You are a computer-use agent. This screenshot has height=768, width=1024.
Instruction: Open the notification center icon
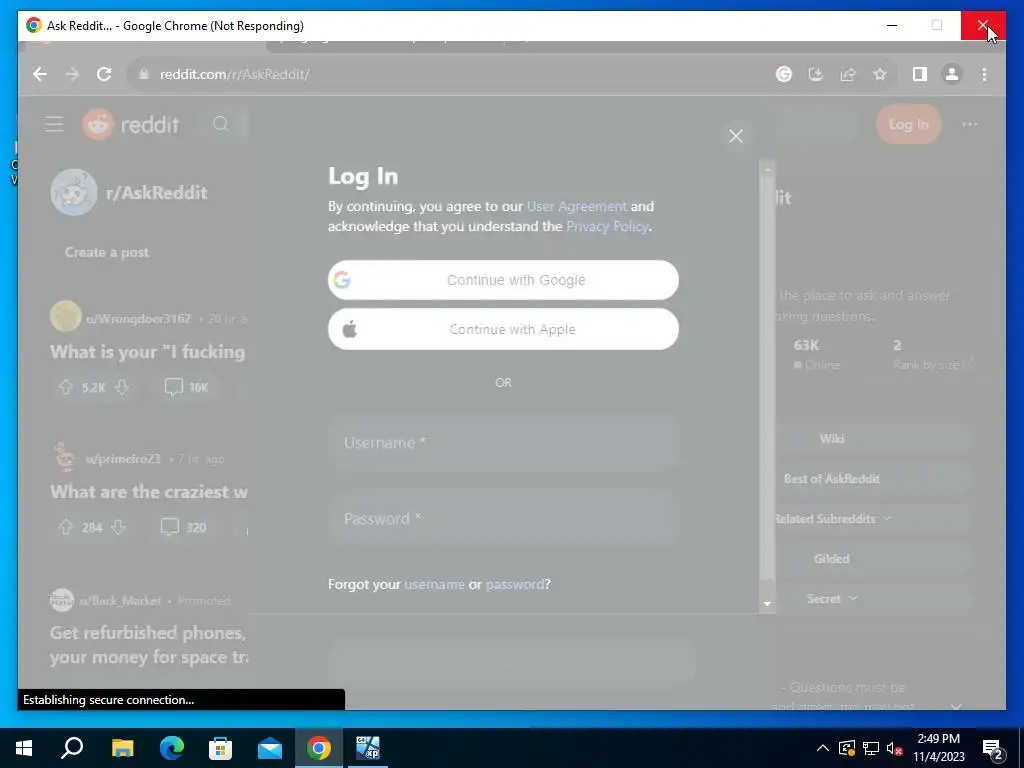pos(993,749)
